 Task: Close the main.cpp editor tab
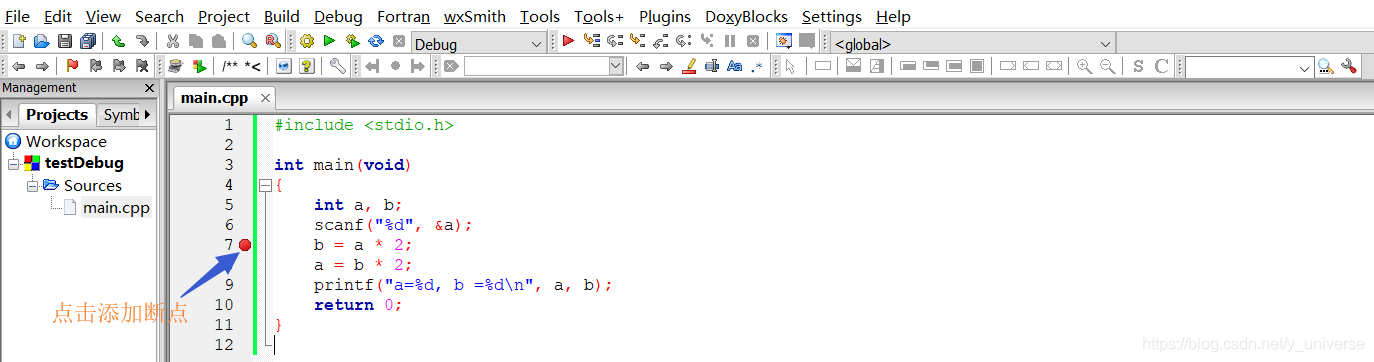pyautogui.click(x=266, y=98)
